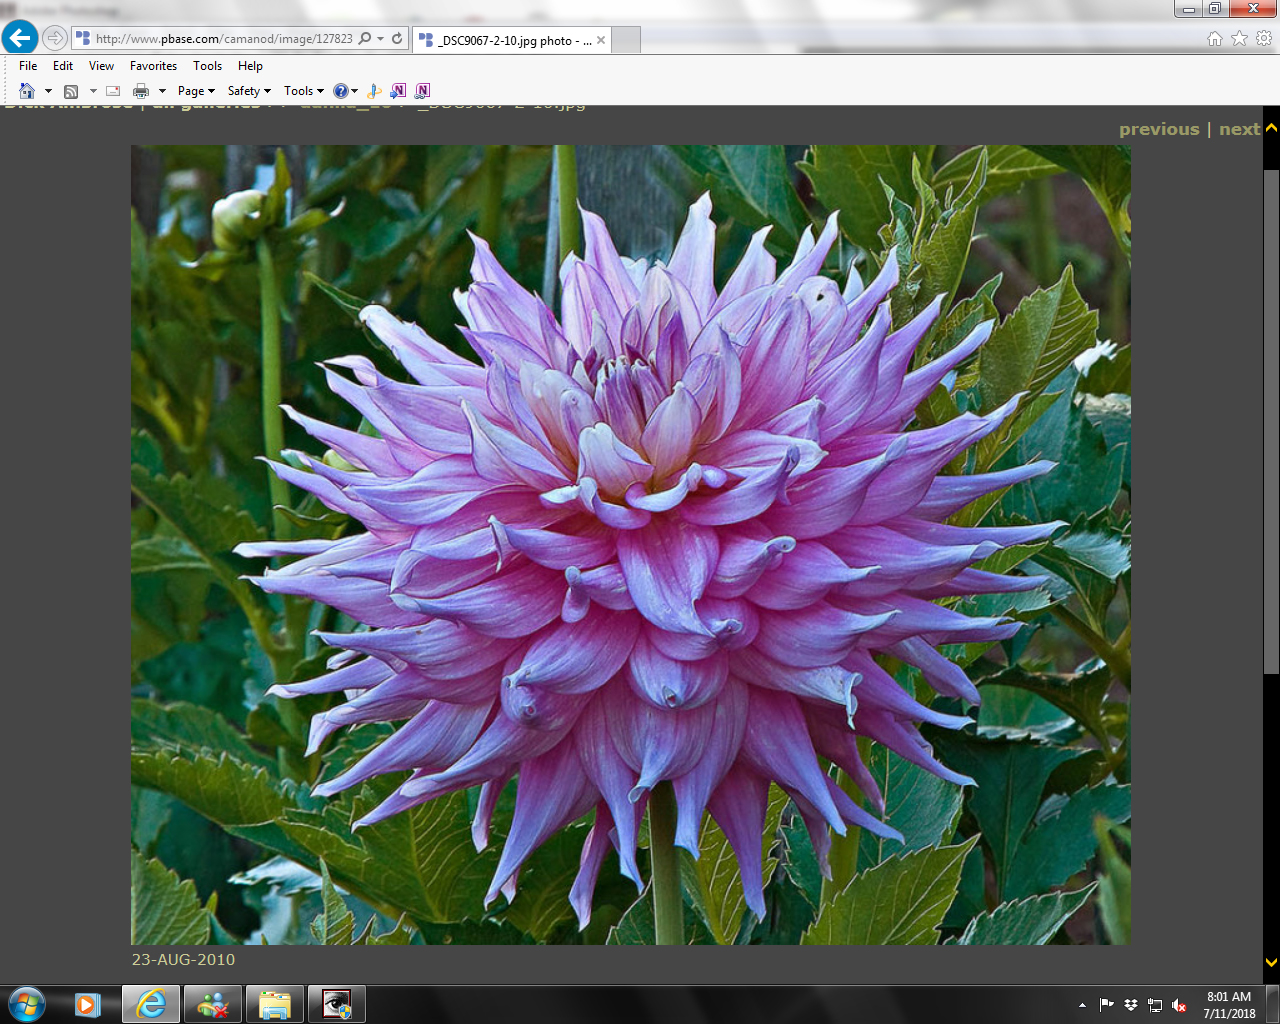Open the Page dropdown in command bar
Screen dimensions: 1280x1024
coord(196,91)
